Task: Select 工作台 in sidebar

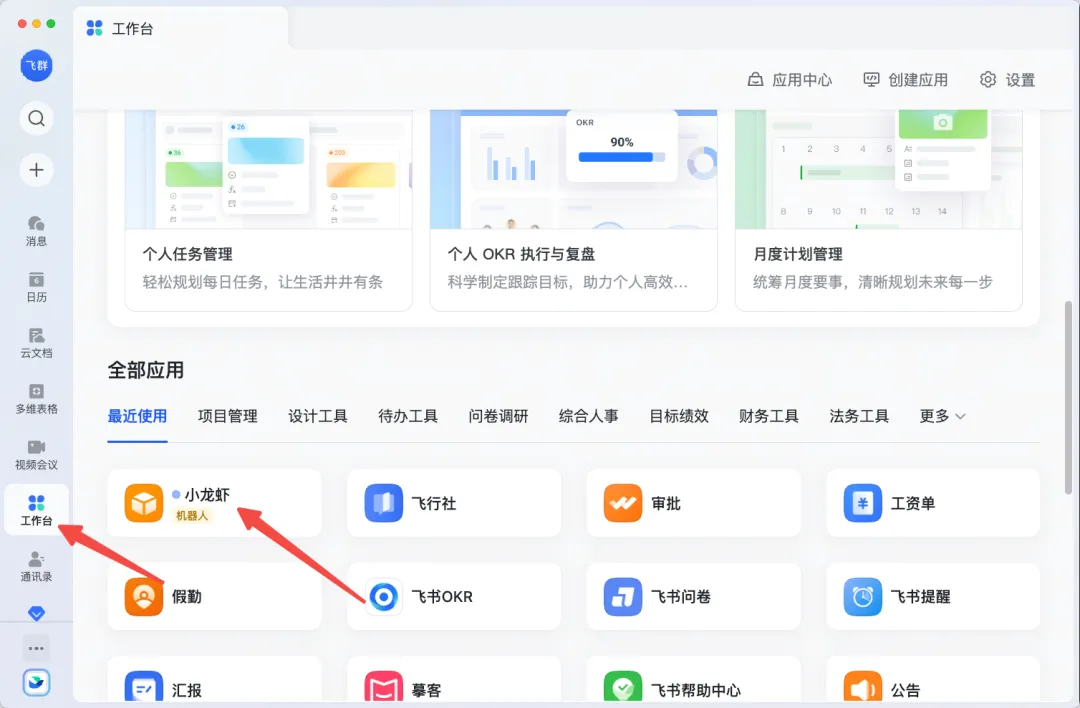Action: pos(37,510)
